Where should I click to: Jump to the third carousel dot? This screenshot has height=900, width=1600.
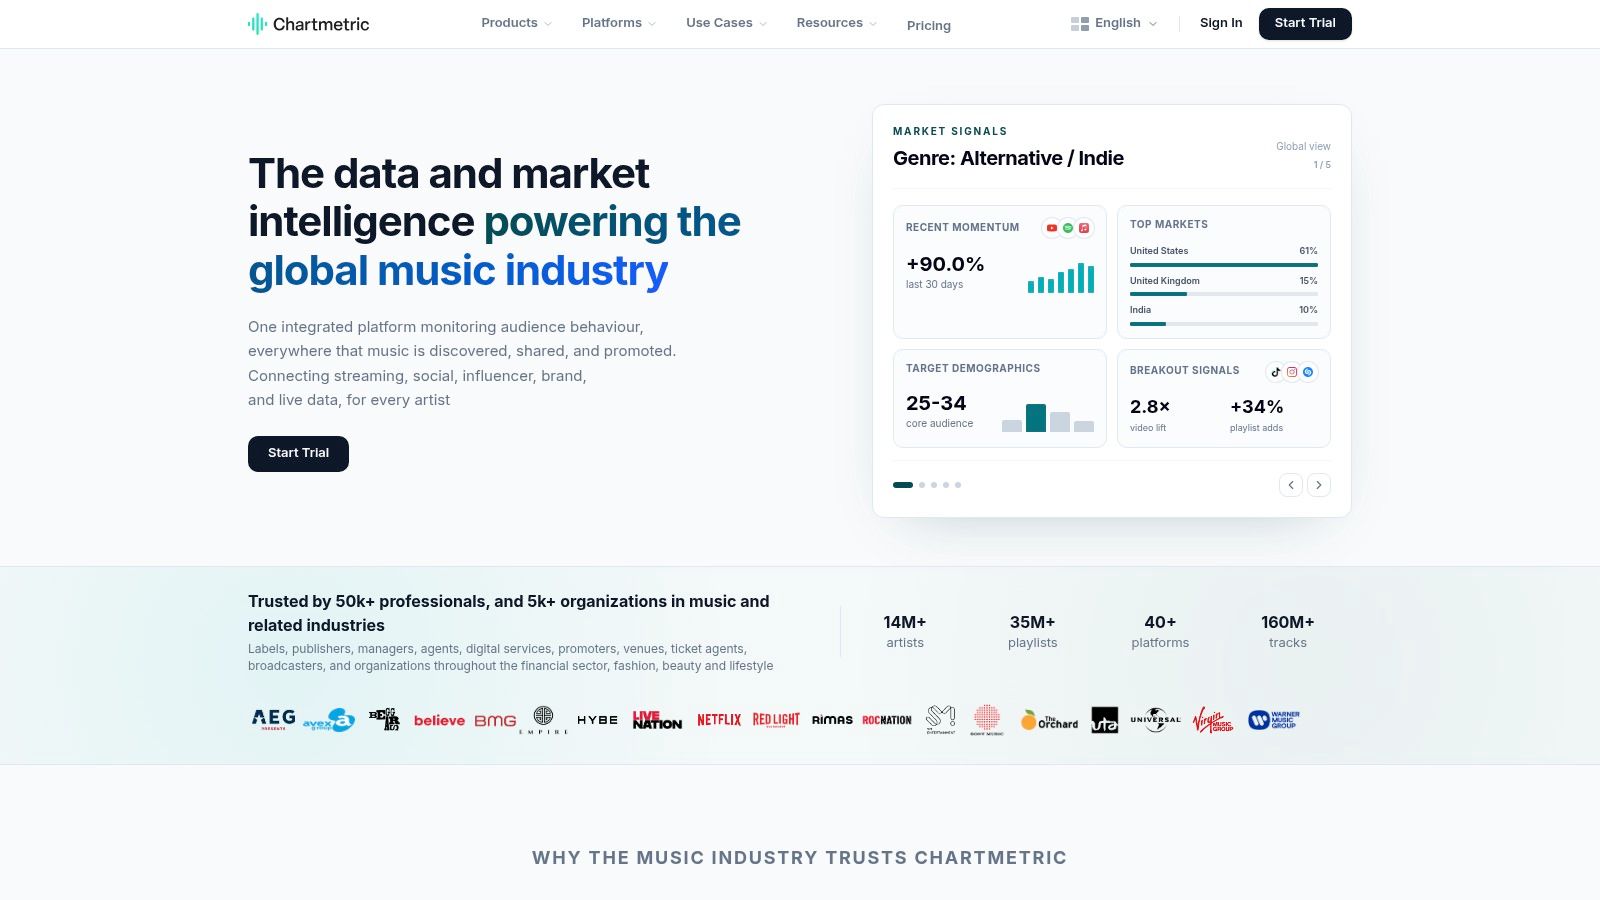tap(934, 485)
